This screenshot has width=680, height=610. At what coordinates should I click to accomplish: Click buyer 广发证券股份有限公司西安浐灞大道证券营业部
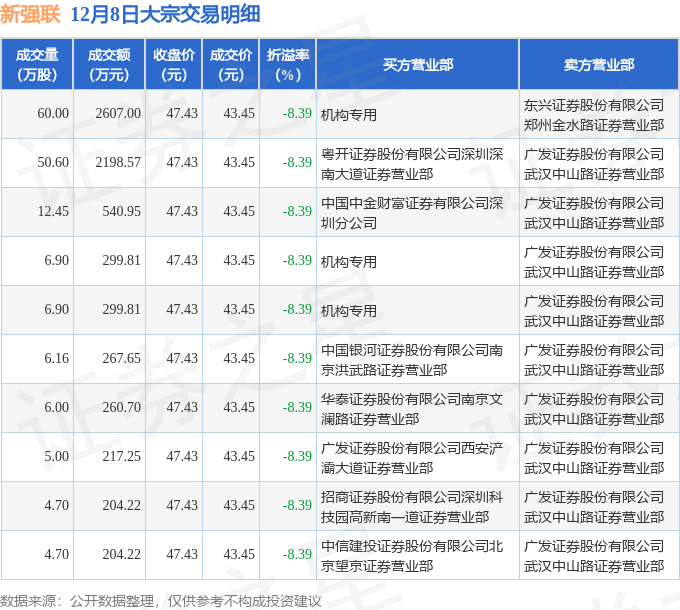tap(412, 458)
